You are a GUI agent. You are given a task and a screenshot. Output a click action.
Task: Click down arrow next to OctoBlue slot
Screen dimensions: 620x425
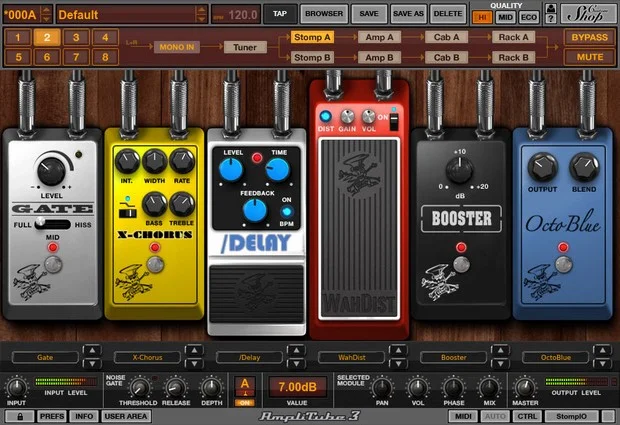pos(602,364)
